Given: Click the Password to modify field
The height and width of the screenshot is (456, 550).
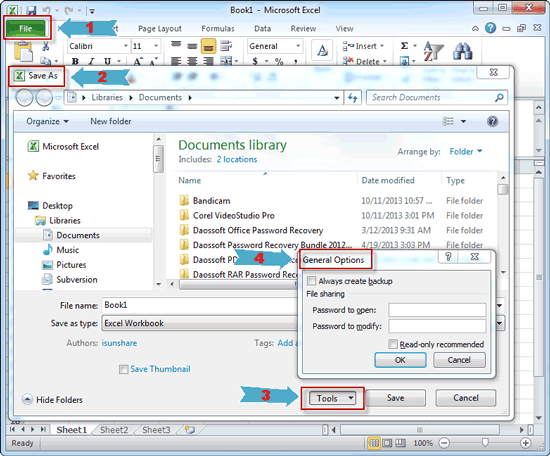Looking at the screenshot, I should 437,326.
